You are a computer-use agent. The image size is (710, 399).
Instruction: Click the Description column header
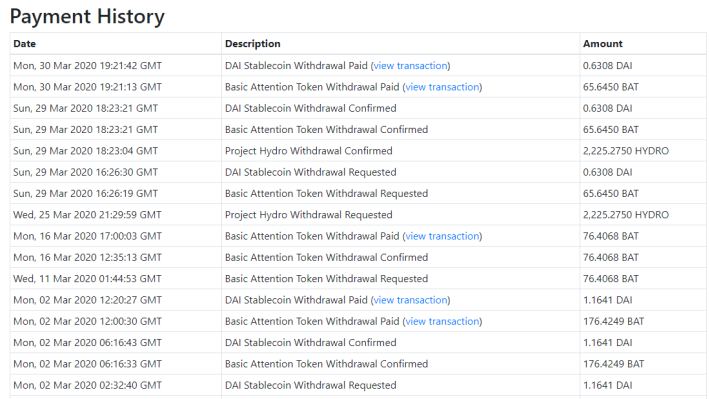253,44
